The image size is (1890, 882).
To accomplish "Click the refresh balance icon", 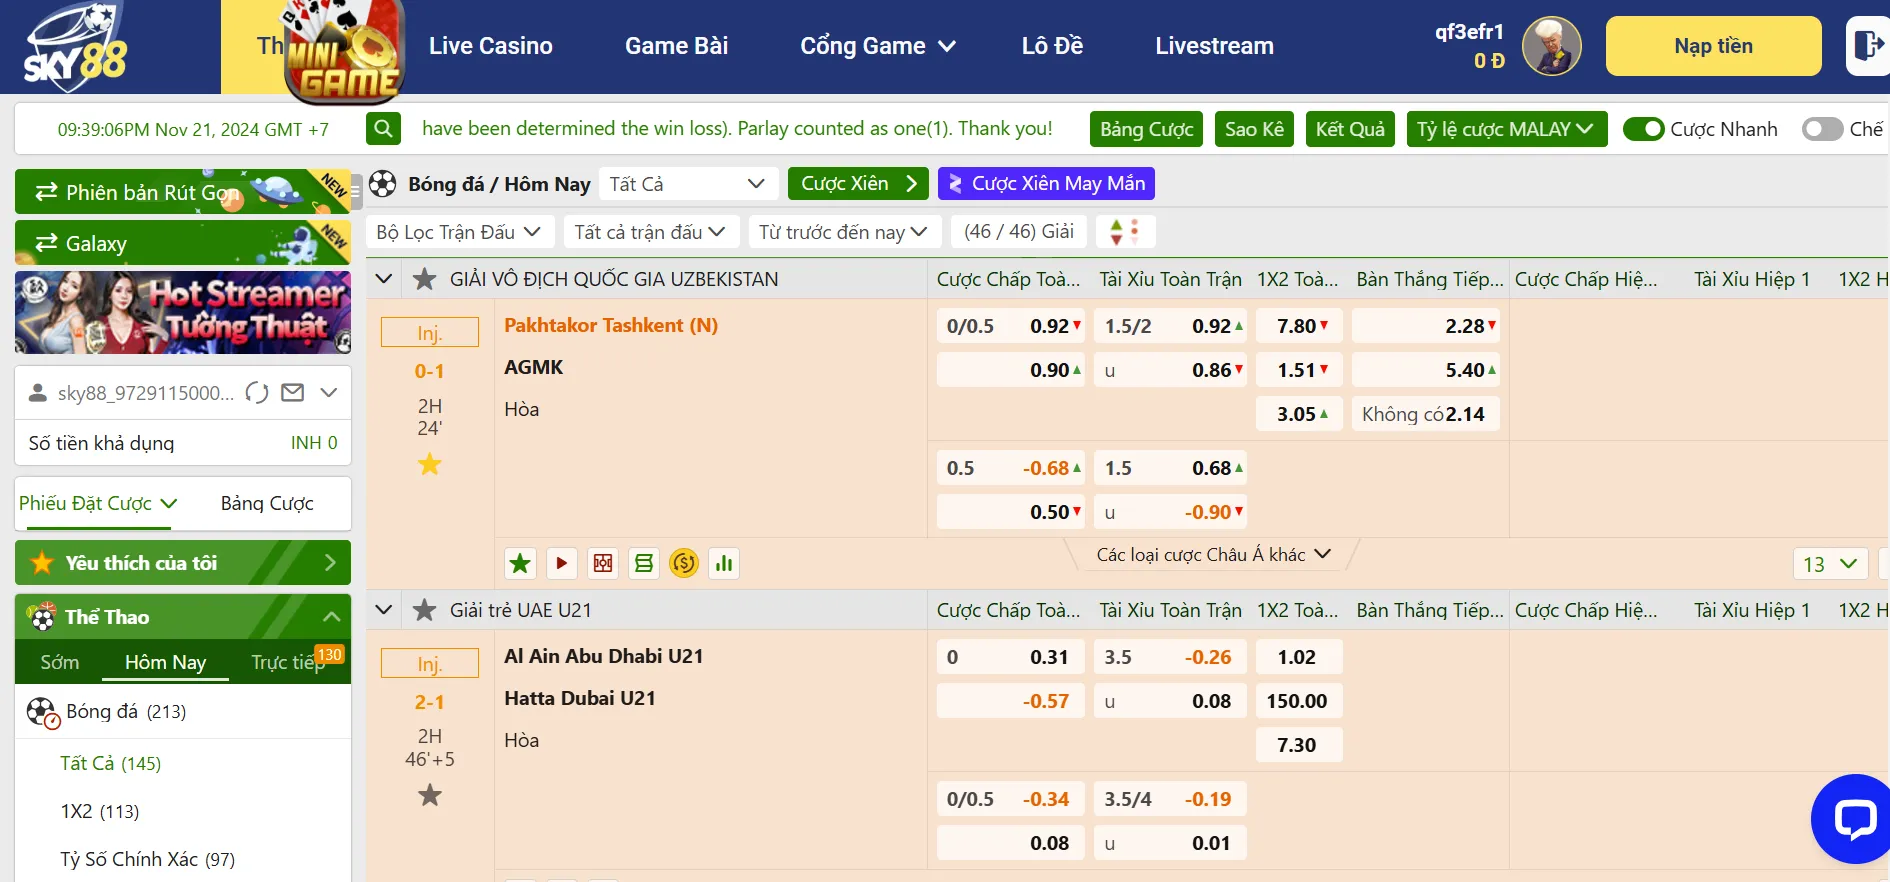I will (x=257, y=393).
